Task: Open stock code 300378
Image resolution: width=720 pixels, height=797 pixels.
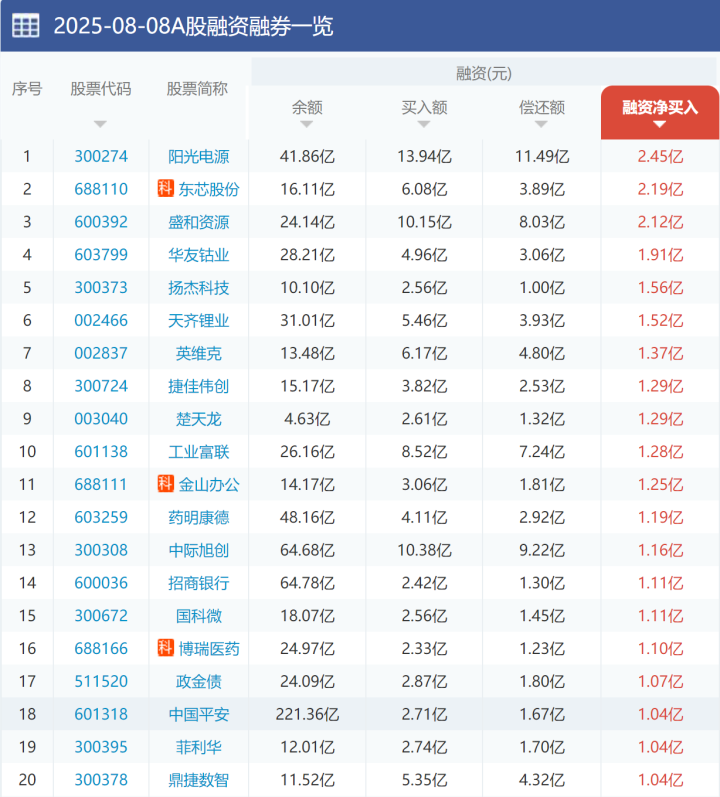Action: [101, 780]
